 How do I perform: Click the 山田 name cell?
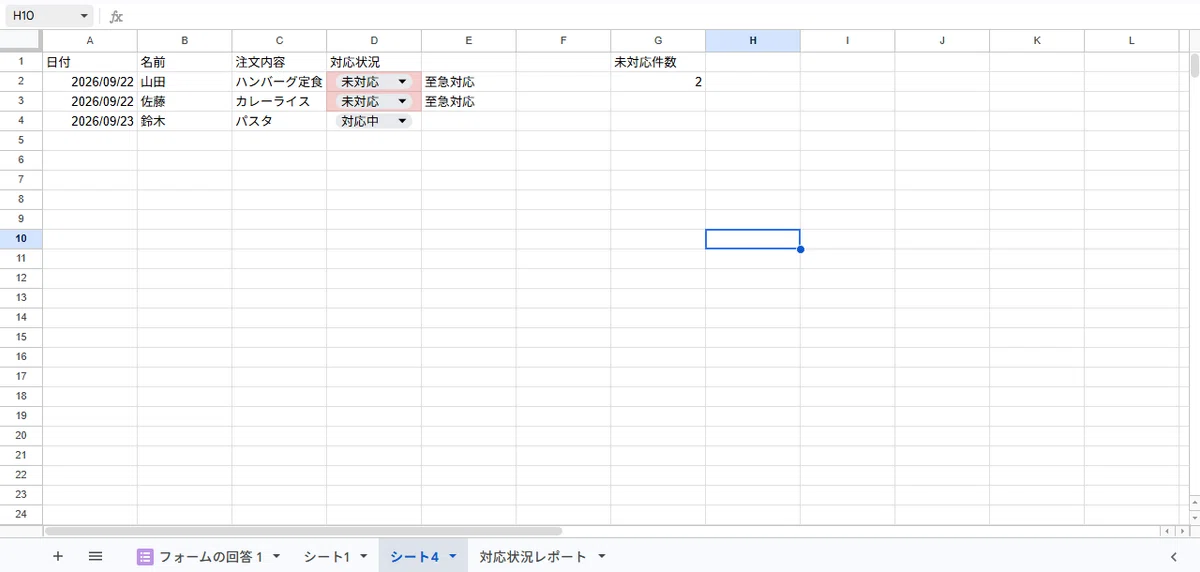point(185,82)
